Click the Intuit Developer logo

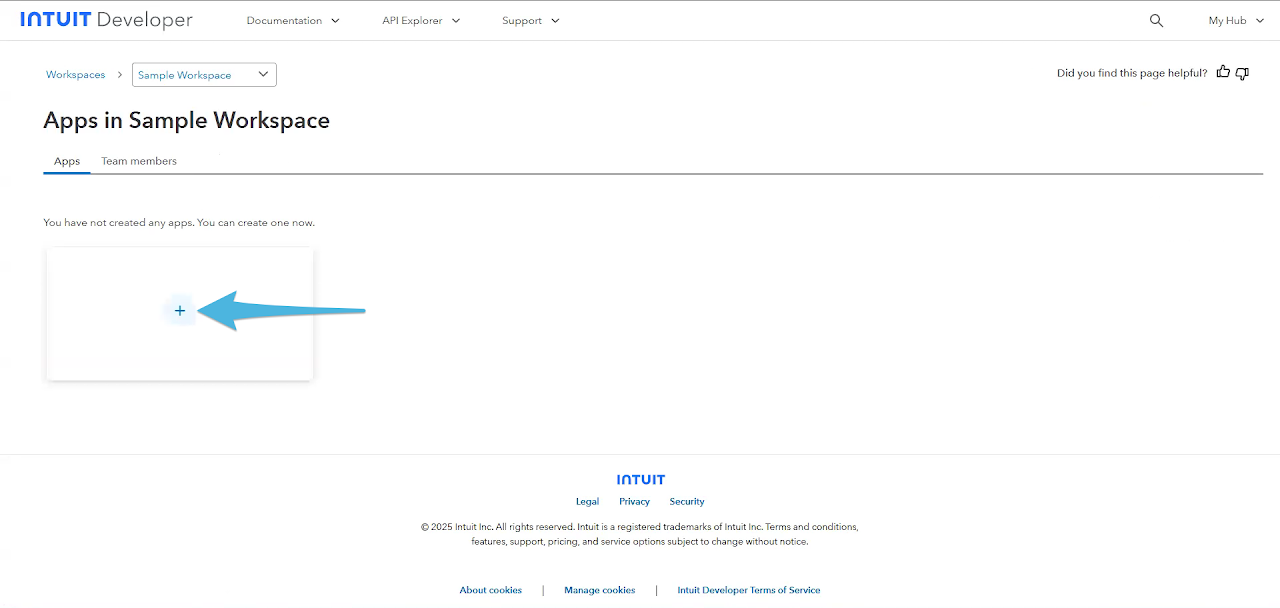(x=106, y=20)
